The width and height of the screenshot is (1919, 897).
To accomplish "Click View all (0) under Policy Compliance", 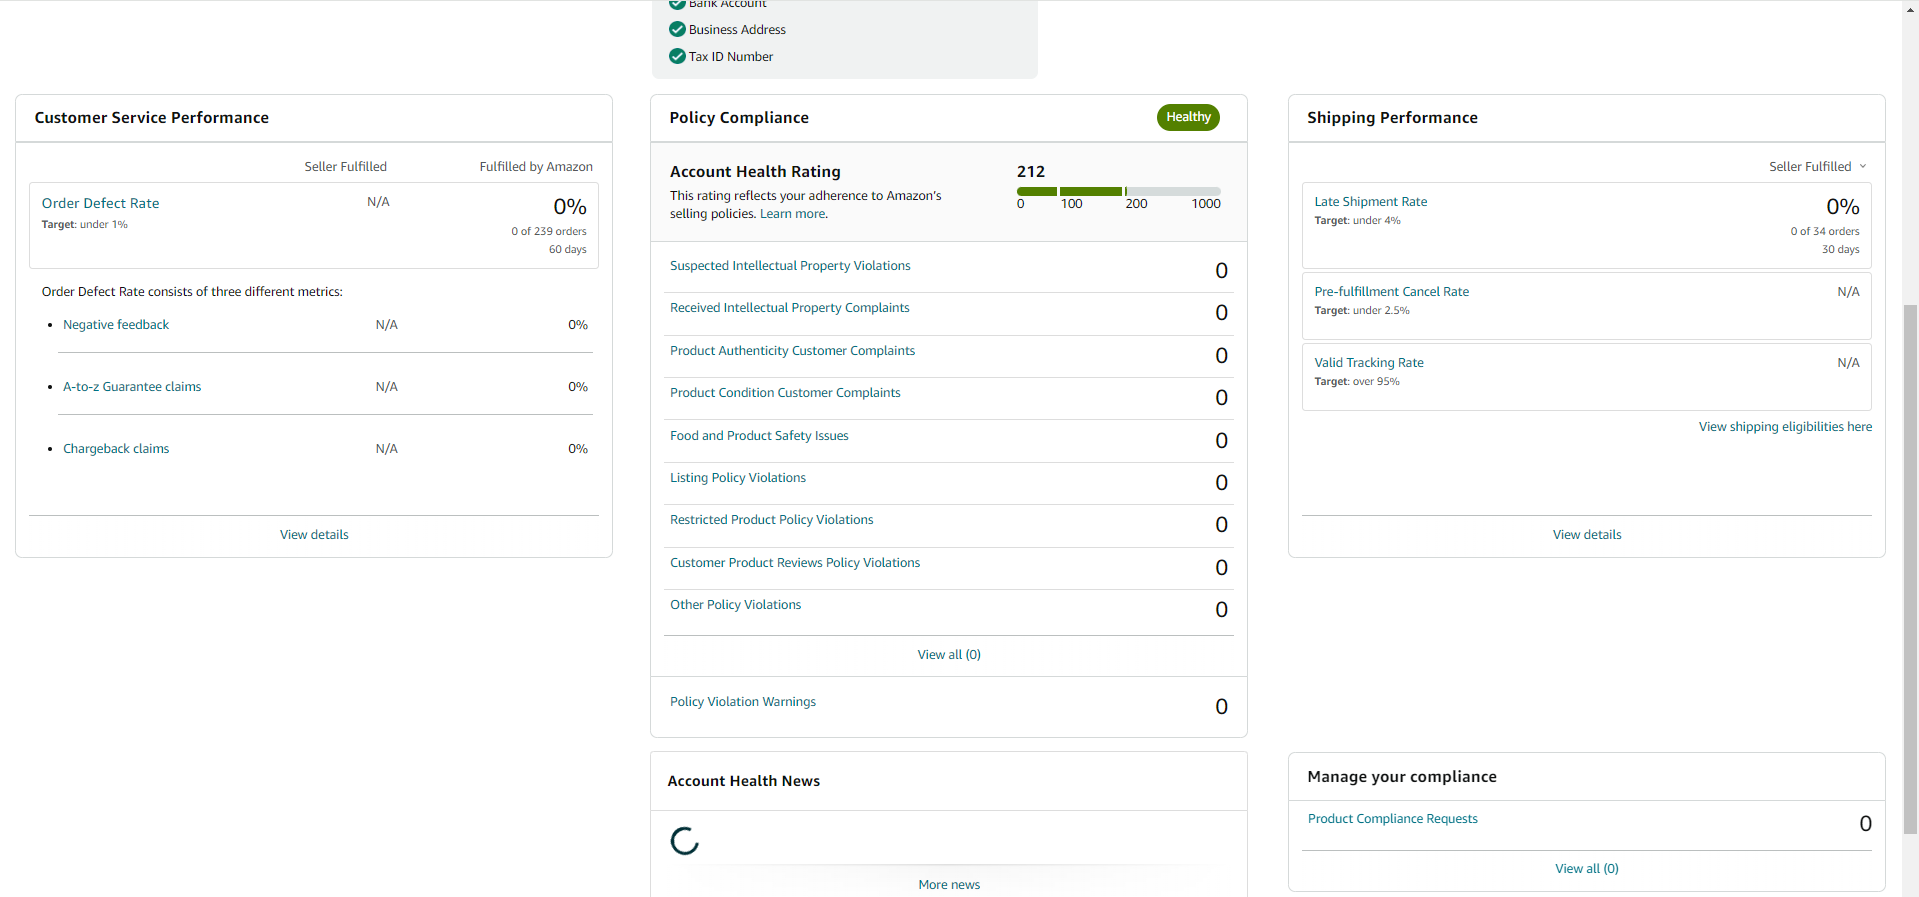I will click(x=949, y=655).
